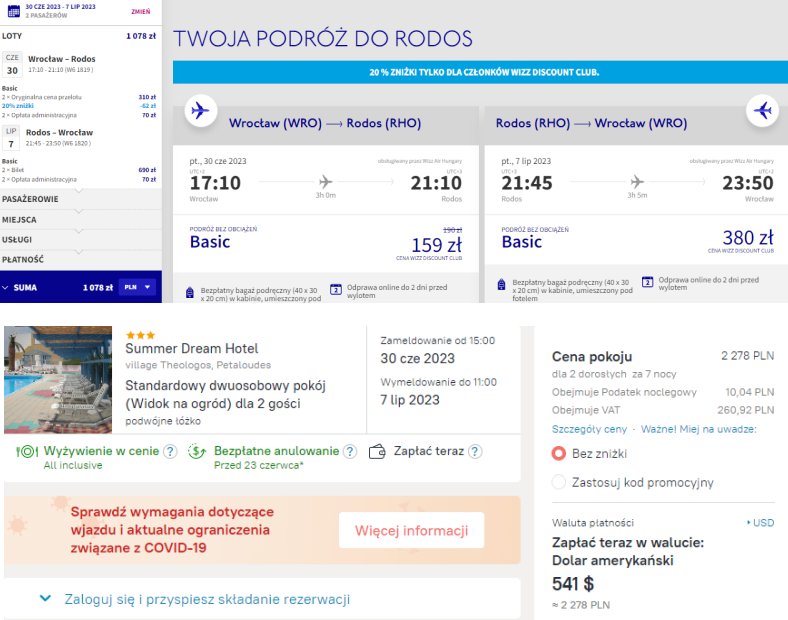Open the Ważne! Miej na uwadze link
The image size is (788, 620).
click(699, 429)
